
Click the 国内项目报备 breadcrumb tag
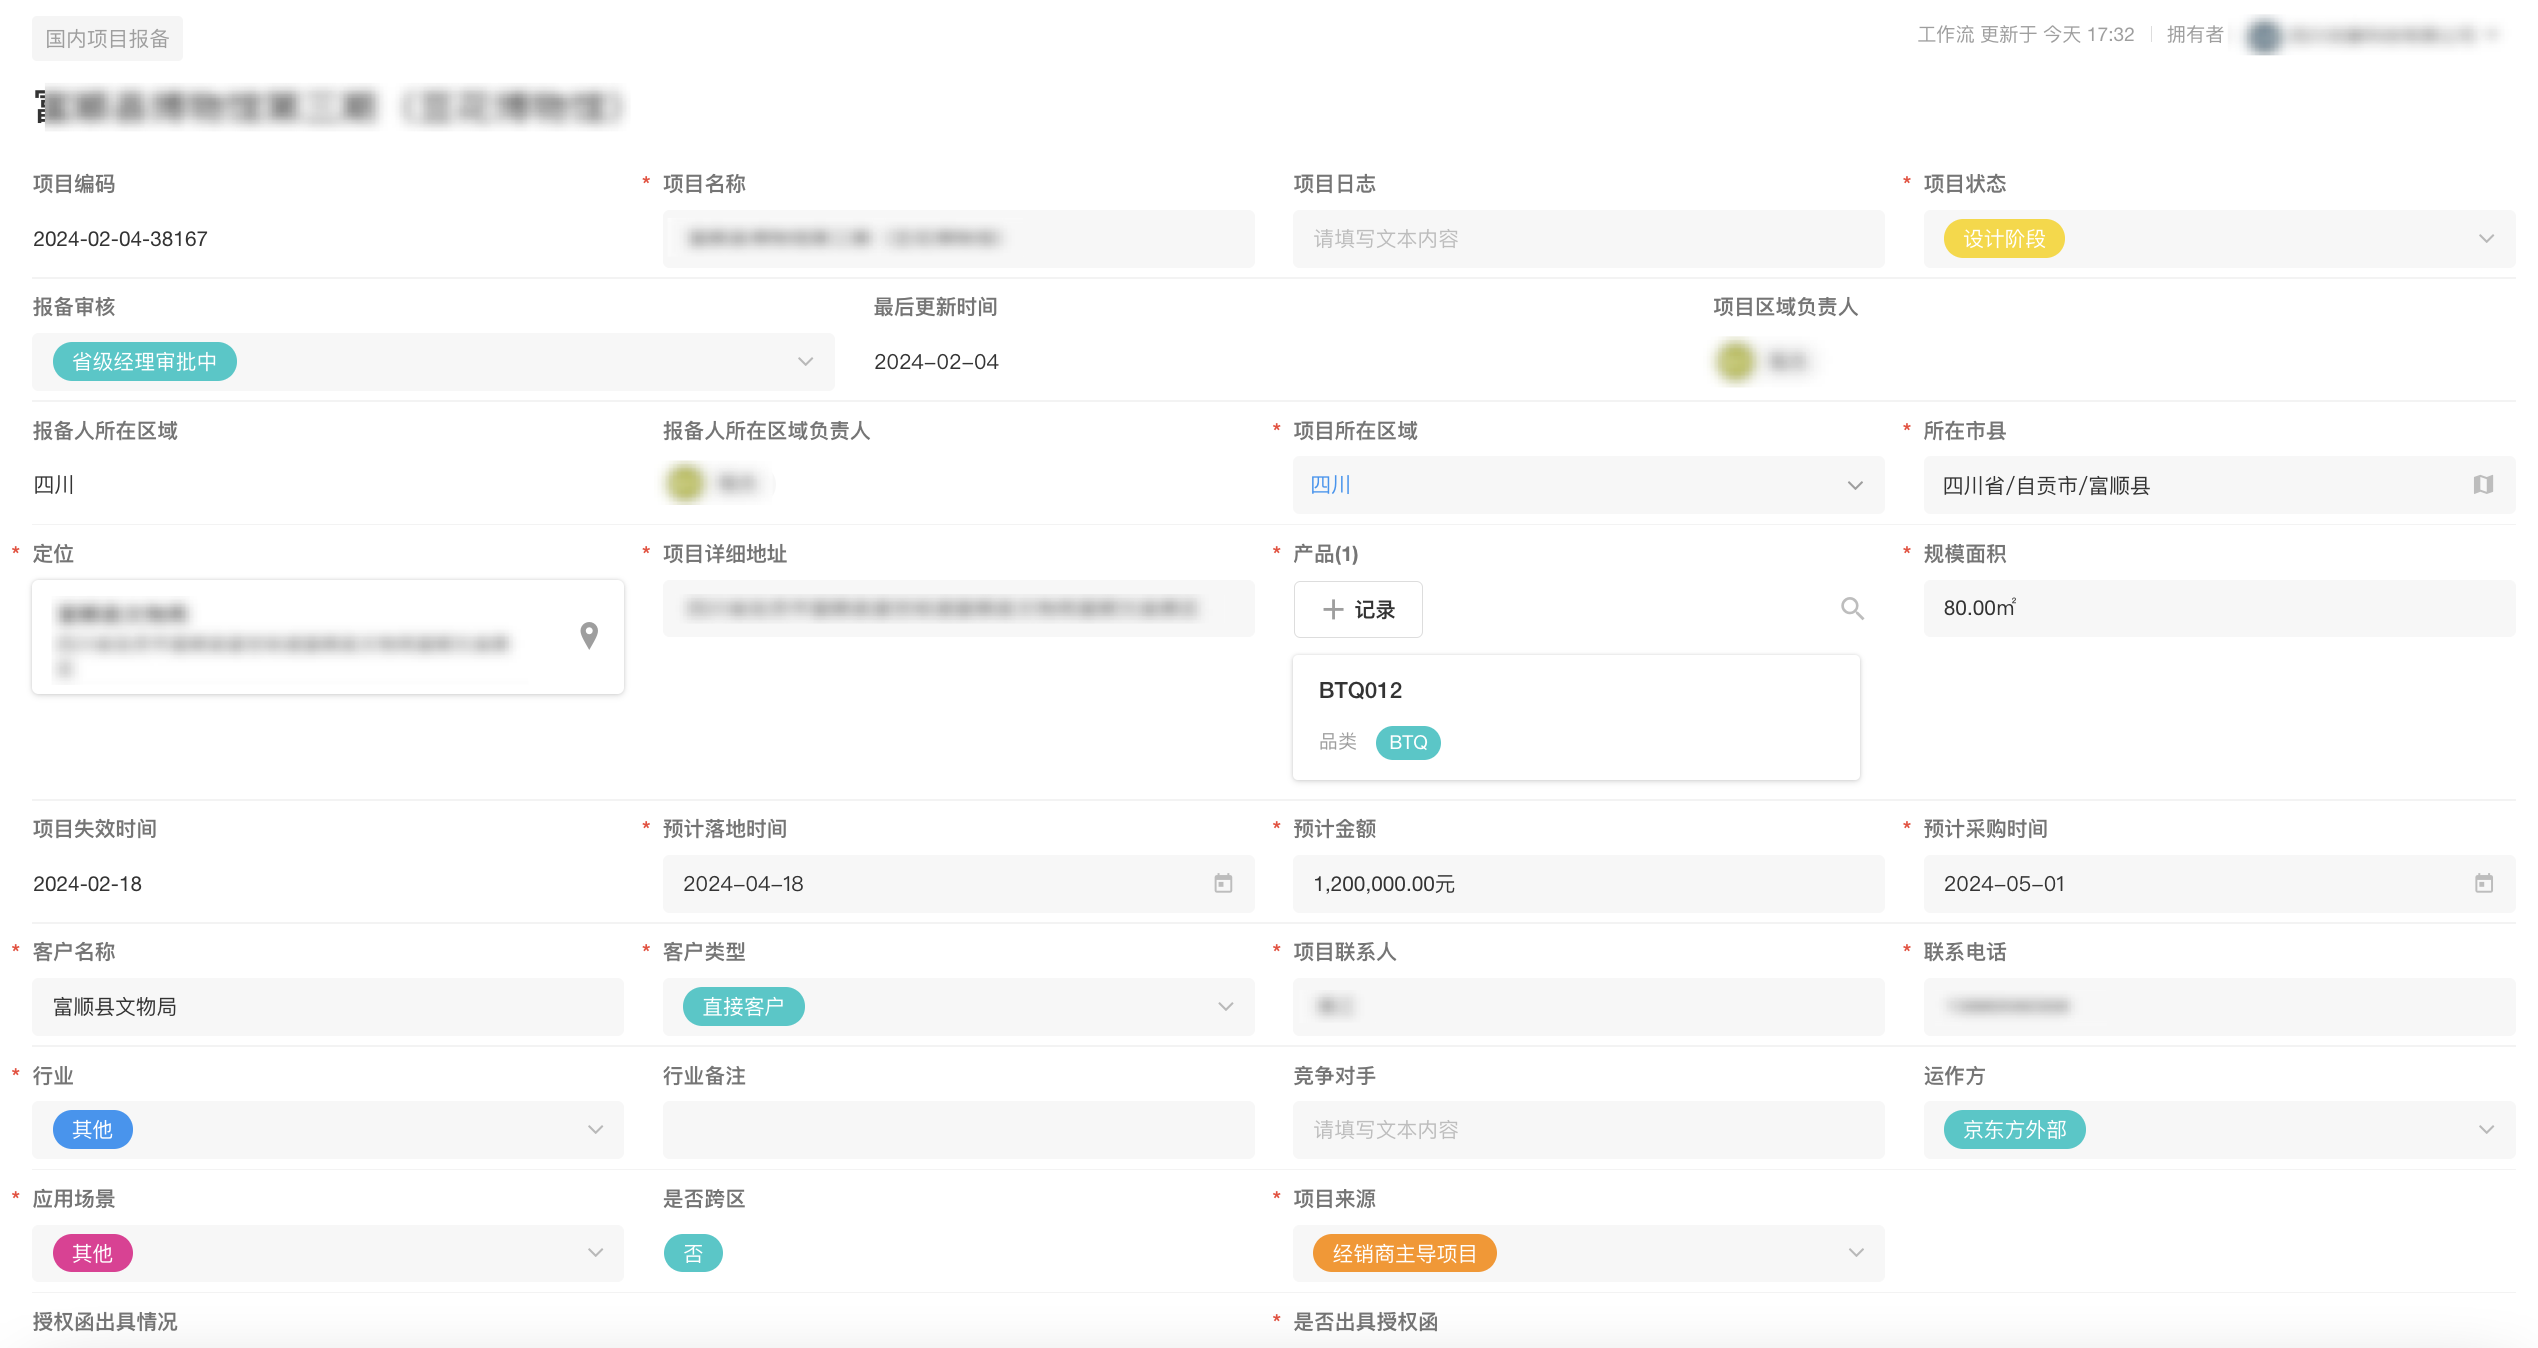tap(107, 39)
